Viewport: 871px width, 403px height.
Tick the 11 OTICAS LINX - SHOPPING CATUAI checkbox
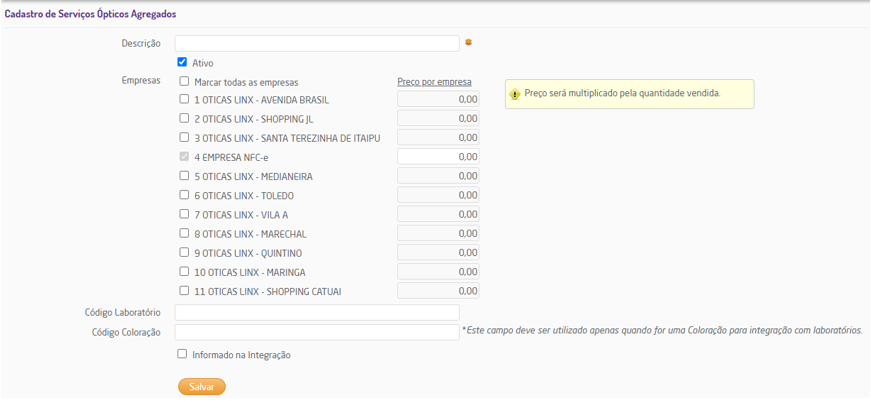[x=184, y=290]
